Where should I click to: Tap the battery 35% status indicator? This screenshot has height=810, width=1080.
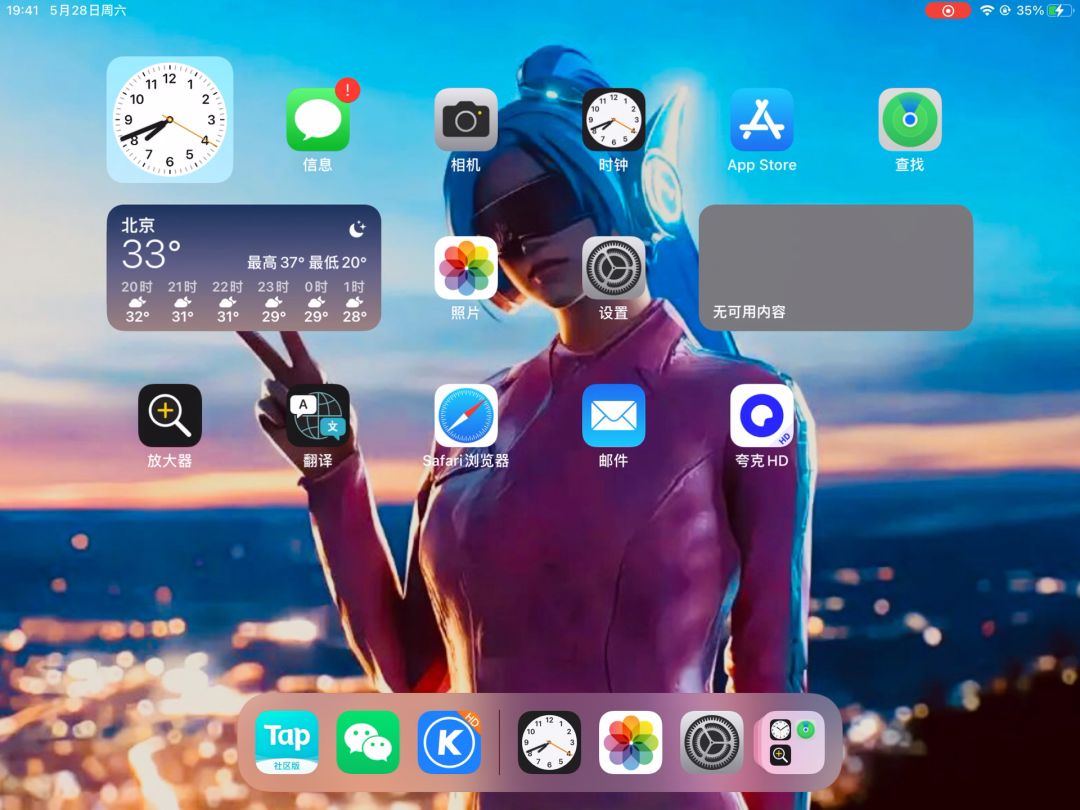(1044, 10)
